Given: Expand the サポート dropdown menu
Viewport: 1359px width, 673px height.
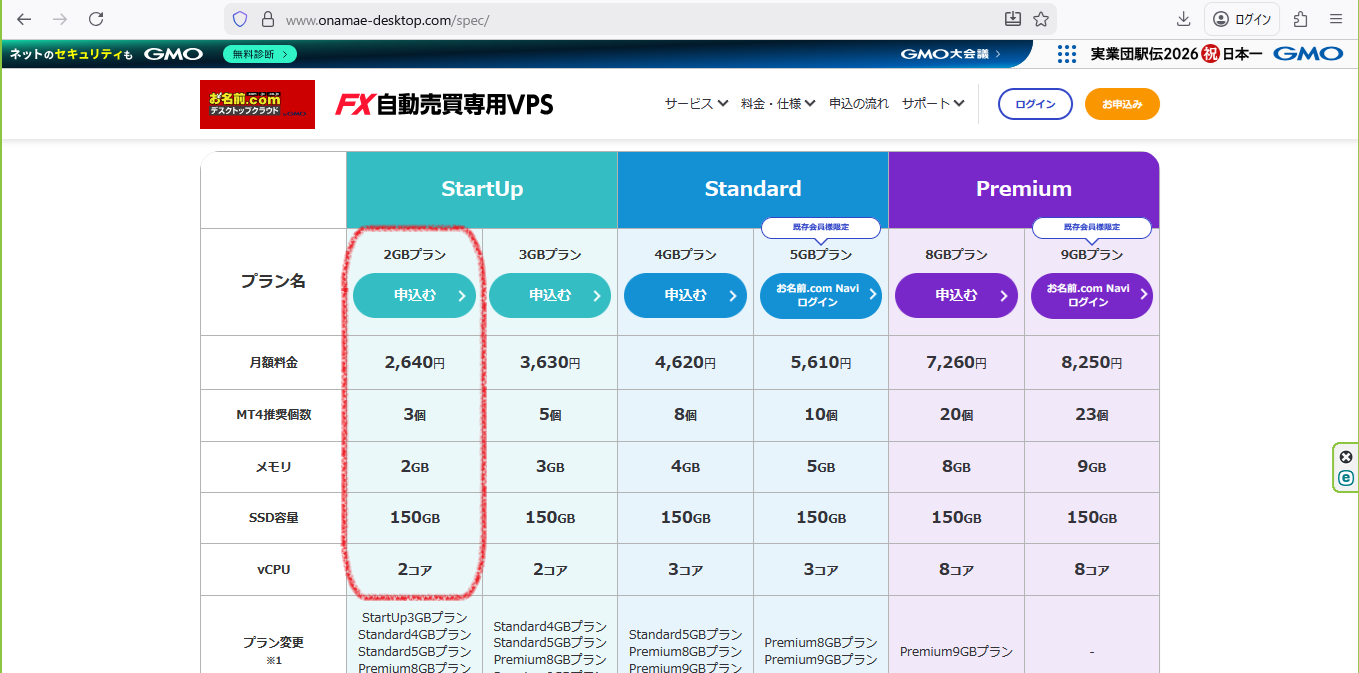Looking at the screenshot, I should [932, 104].
